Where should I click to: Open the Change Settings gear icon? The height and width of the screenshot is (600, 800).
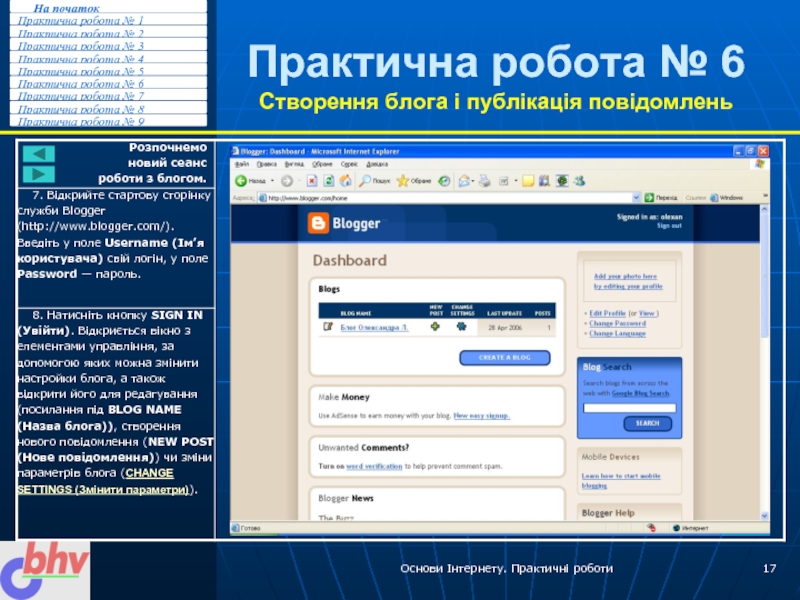click(461, 326)
